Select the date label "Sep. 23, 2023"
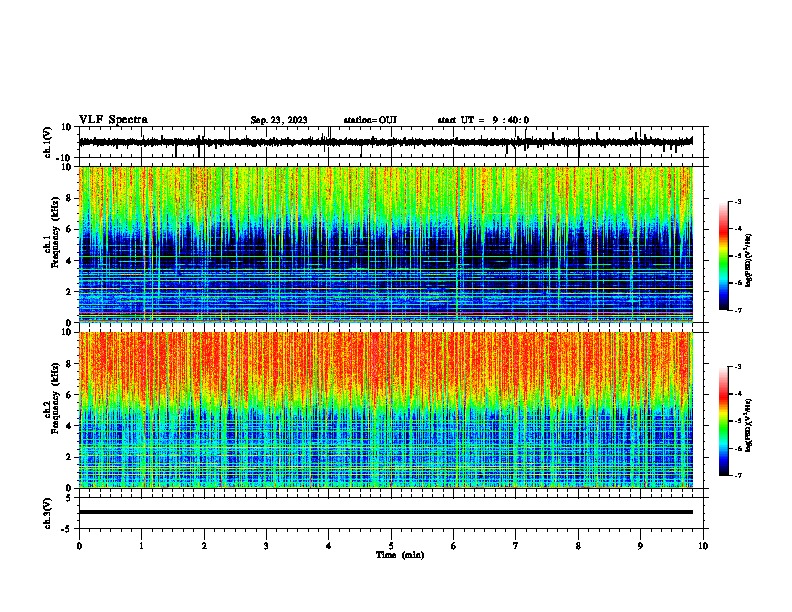 (x=279, y=120)
